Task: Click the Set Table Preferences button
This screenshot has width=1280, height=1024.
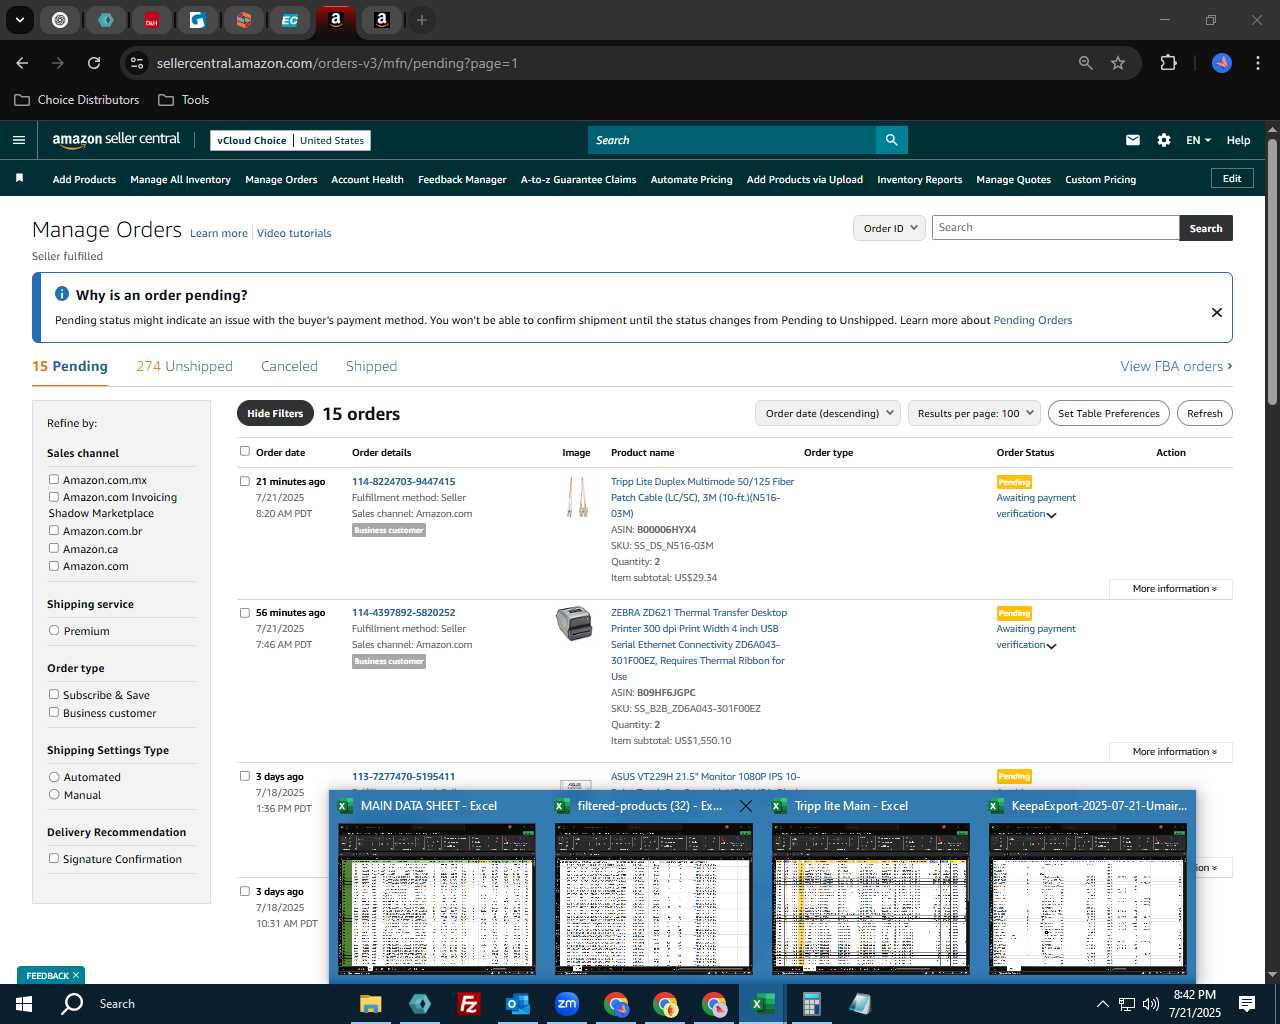Action: (x=1109, y=413)
